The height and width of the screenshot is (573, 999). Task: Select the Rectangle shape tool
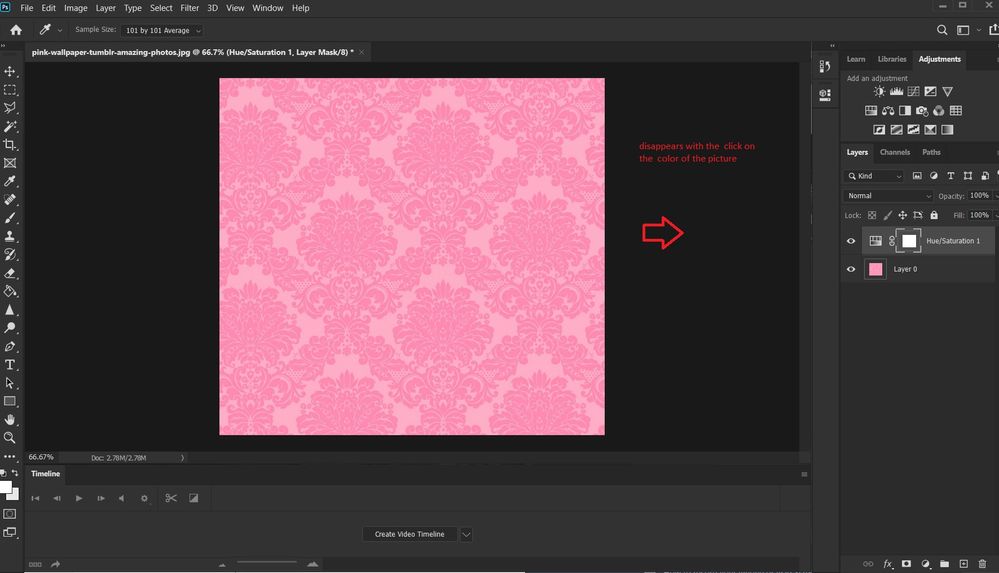(10, 402)
